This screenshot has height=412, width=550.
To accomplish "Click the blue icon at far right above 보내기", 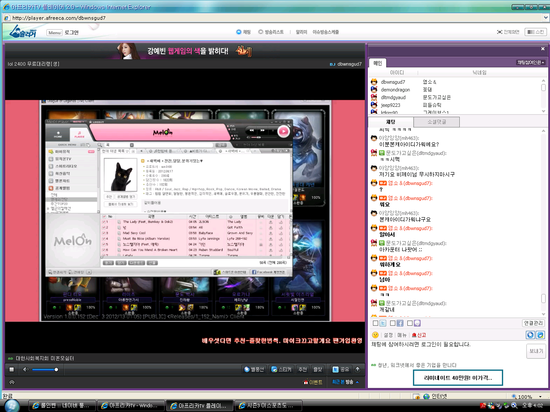I will (x=541, y=335).
